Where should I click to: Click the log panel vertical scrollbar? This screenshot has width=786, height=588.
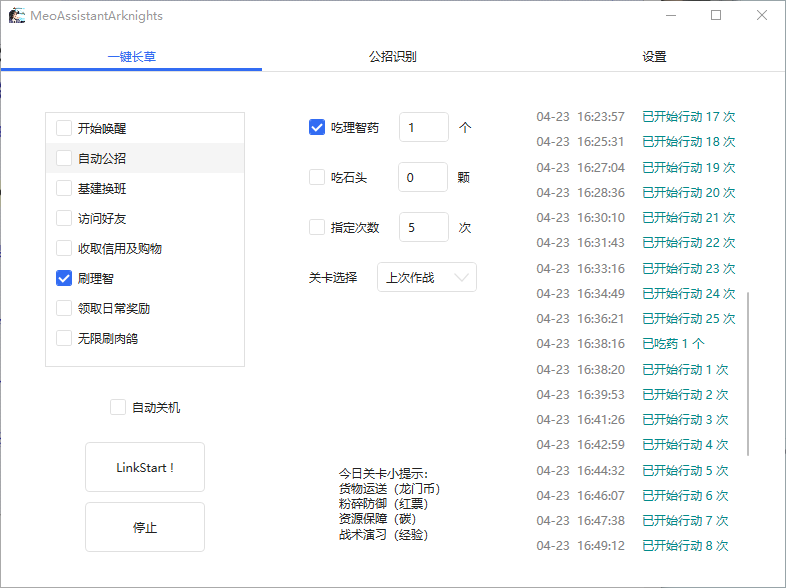pyautogui.click(x=748, y=373)
